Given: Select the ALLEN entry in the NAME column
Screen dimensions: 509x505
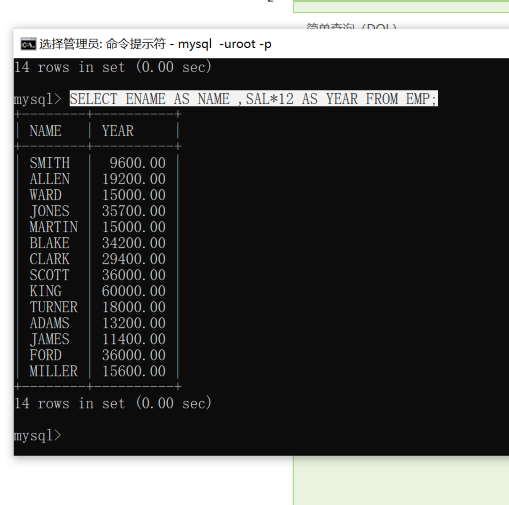Looking at the screenshot, I should pos(50,179).
